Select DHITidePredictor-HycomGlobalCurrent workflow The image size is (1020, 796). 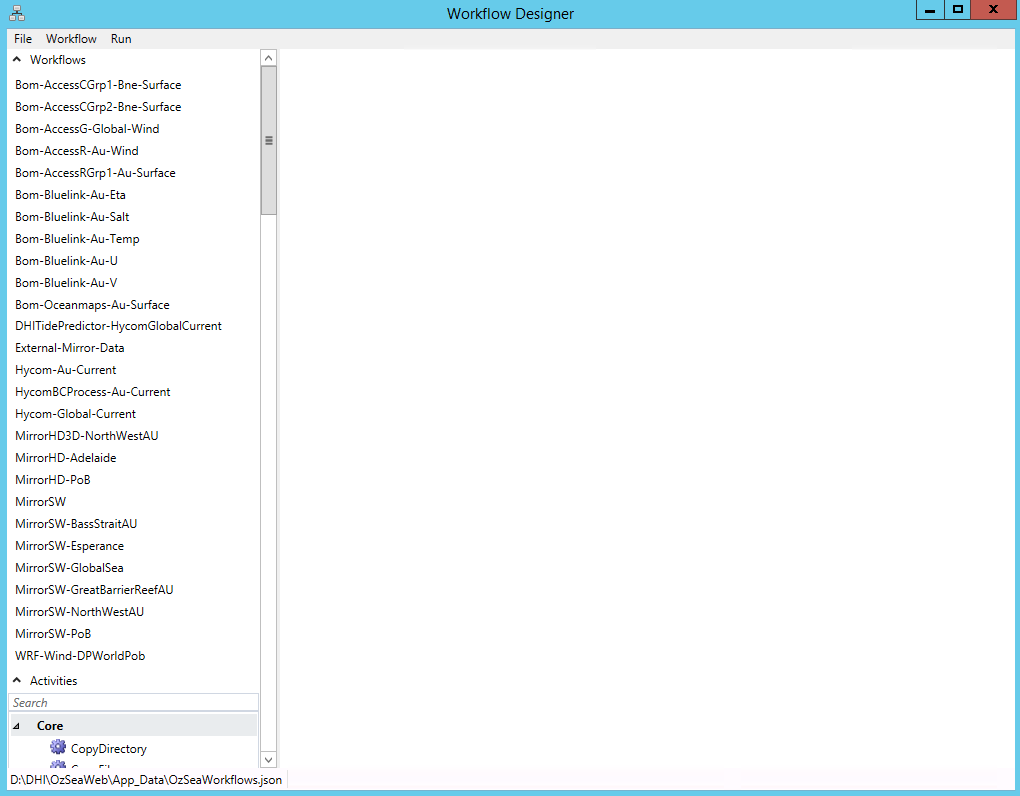tap(118, 326)
